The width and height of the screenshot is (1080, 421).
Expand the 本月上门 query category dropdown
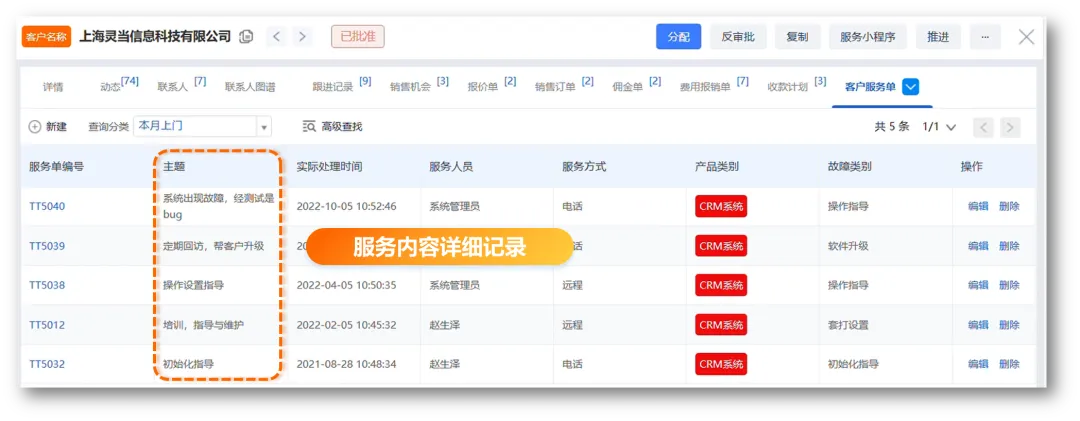[264, 127]
